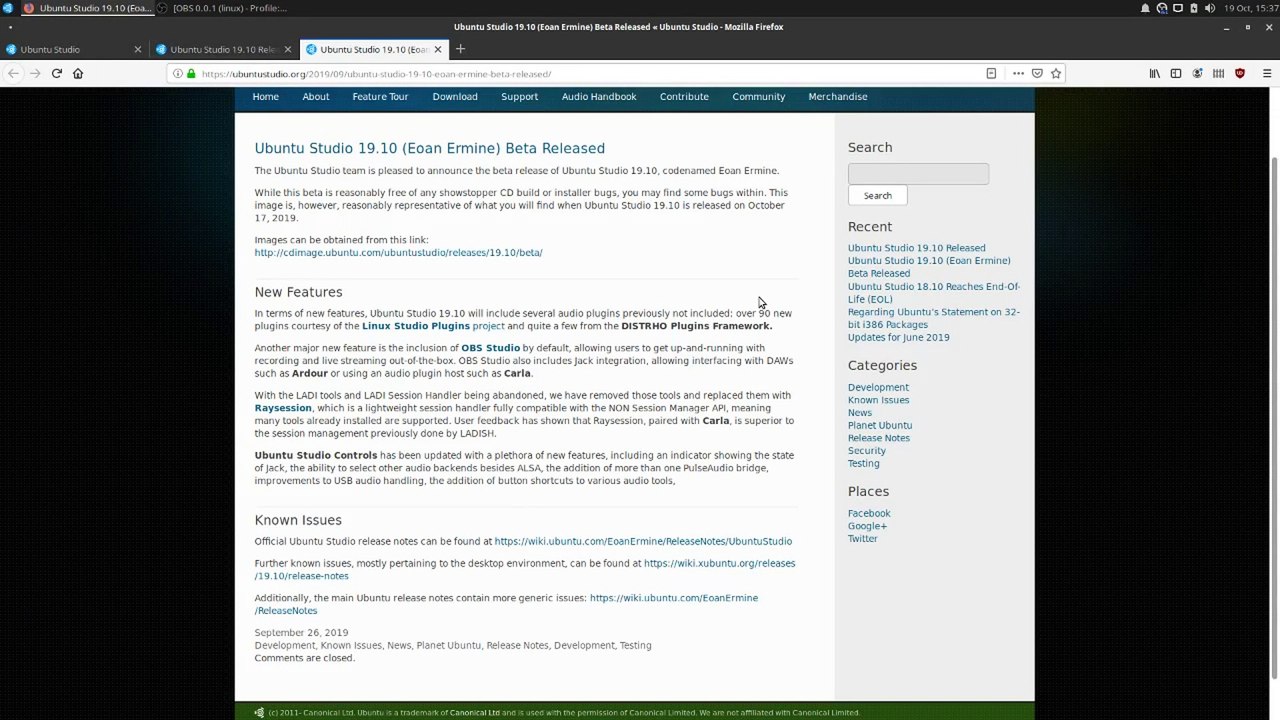Check the battery power indicator

tap(1194, 8)
